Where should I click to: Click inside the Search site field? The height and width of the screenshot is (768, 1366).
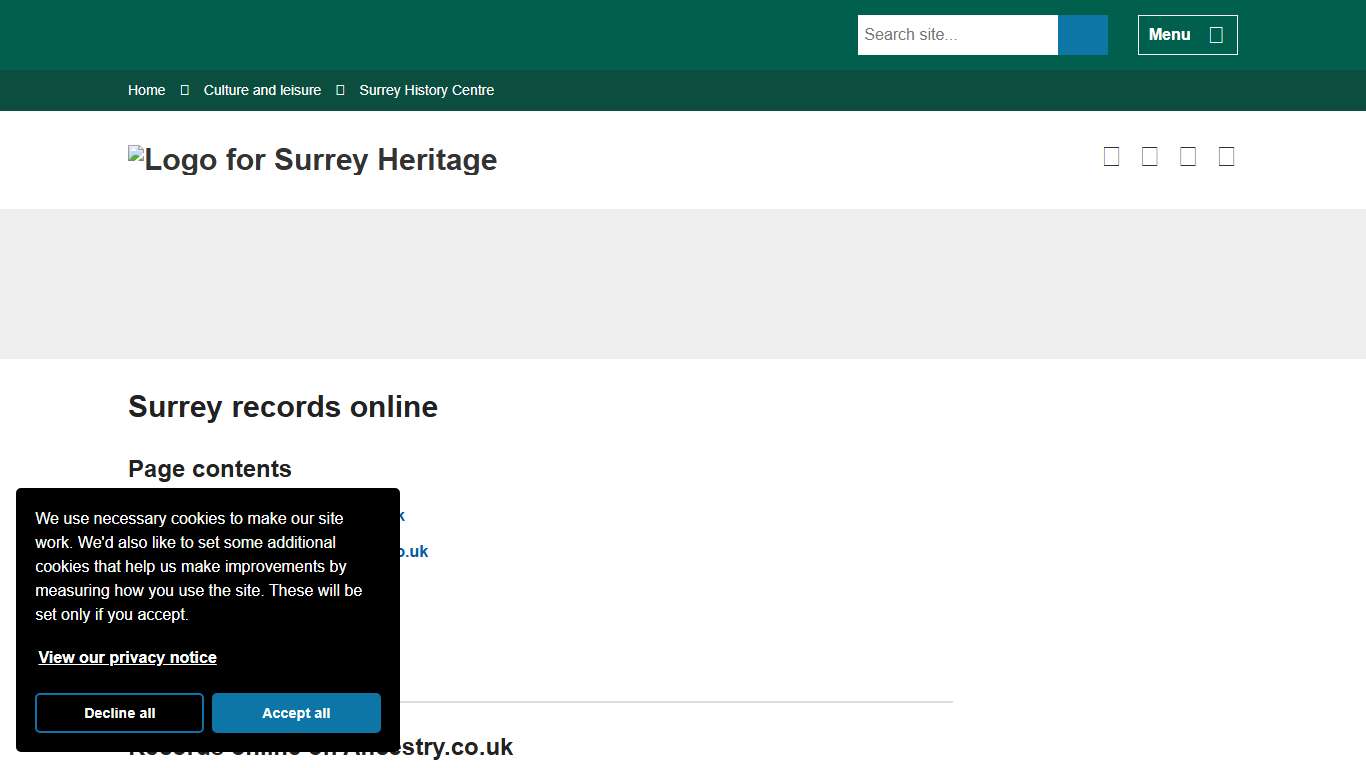[x=957, y=34]
